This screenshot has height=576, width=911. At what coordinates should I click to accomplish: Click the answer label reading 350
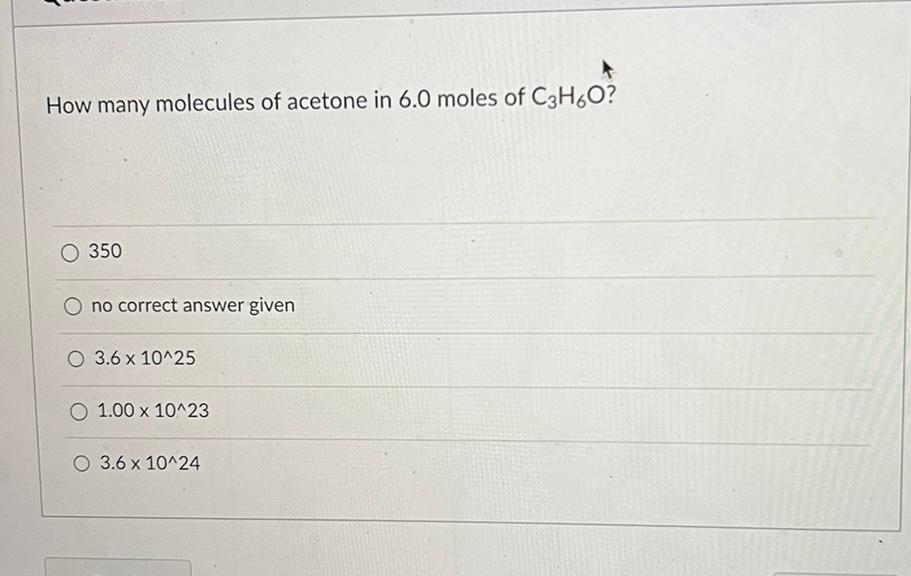click(106, 252)
